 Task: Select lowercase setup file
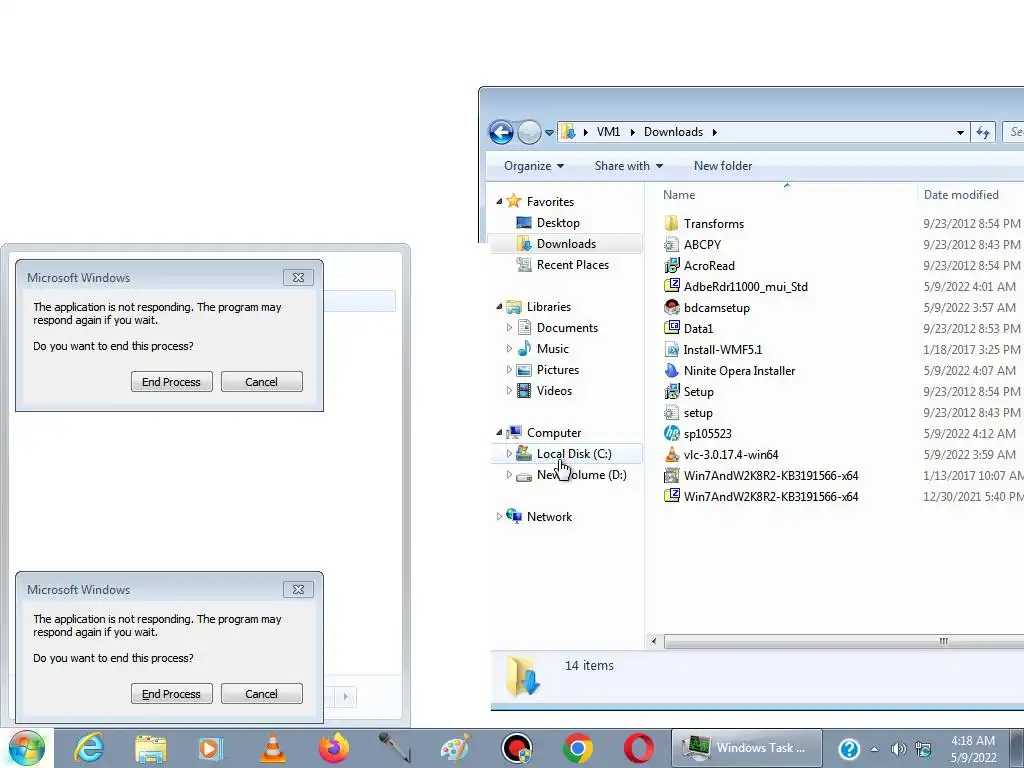point(698,413)
